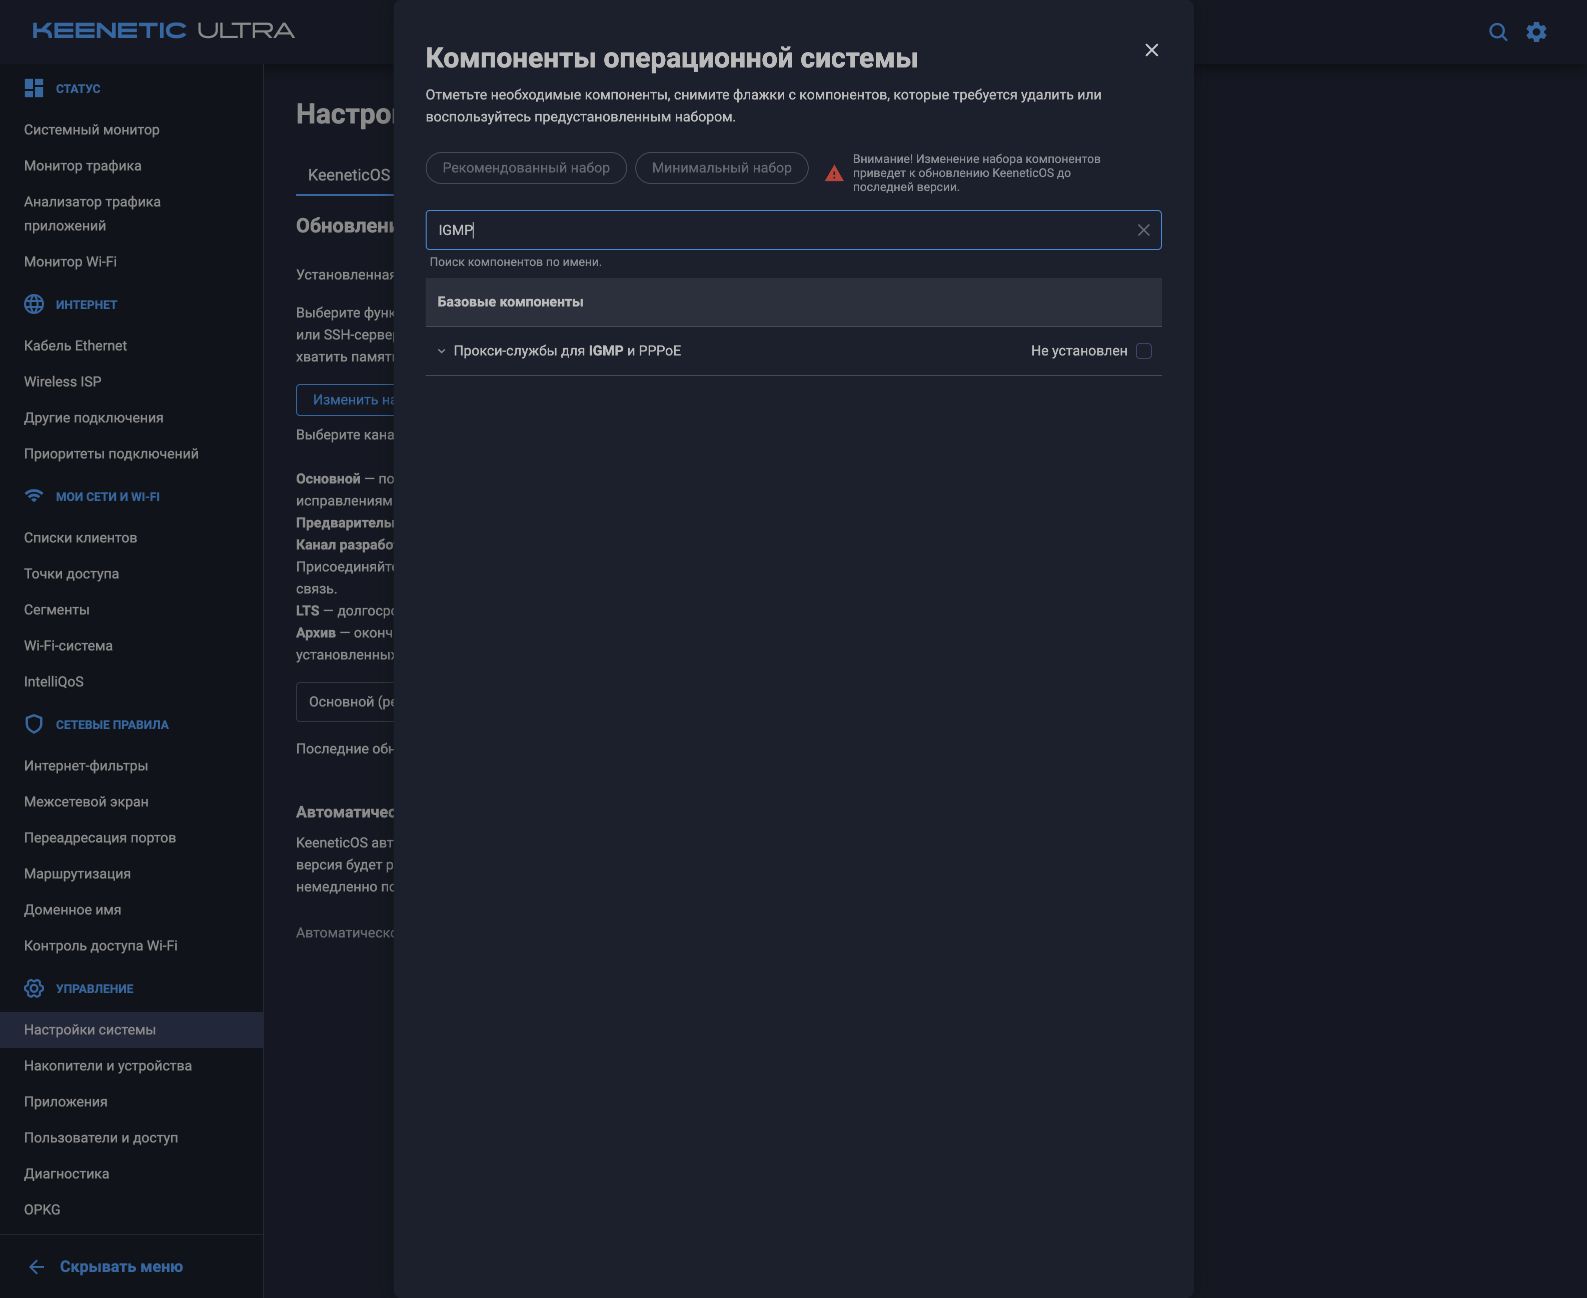Open the search magnifier icon

(1498, 32)
